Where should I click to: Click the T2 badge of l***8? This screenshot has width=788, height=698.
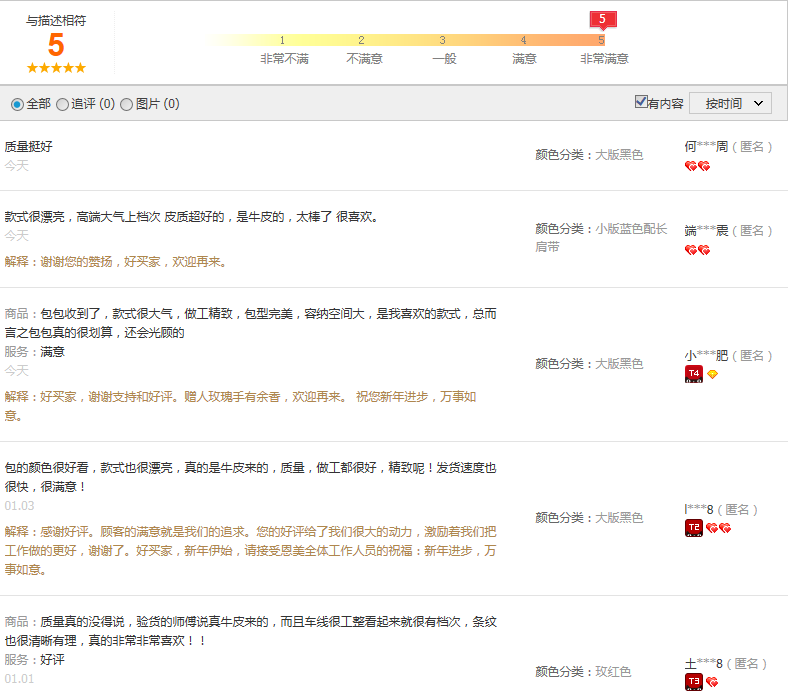(694, 528)
